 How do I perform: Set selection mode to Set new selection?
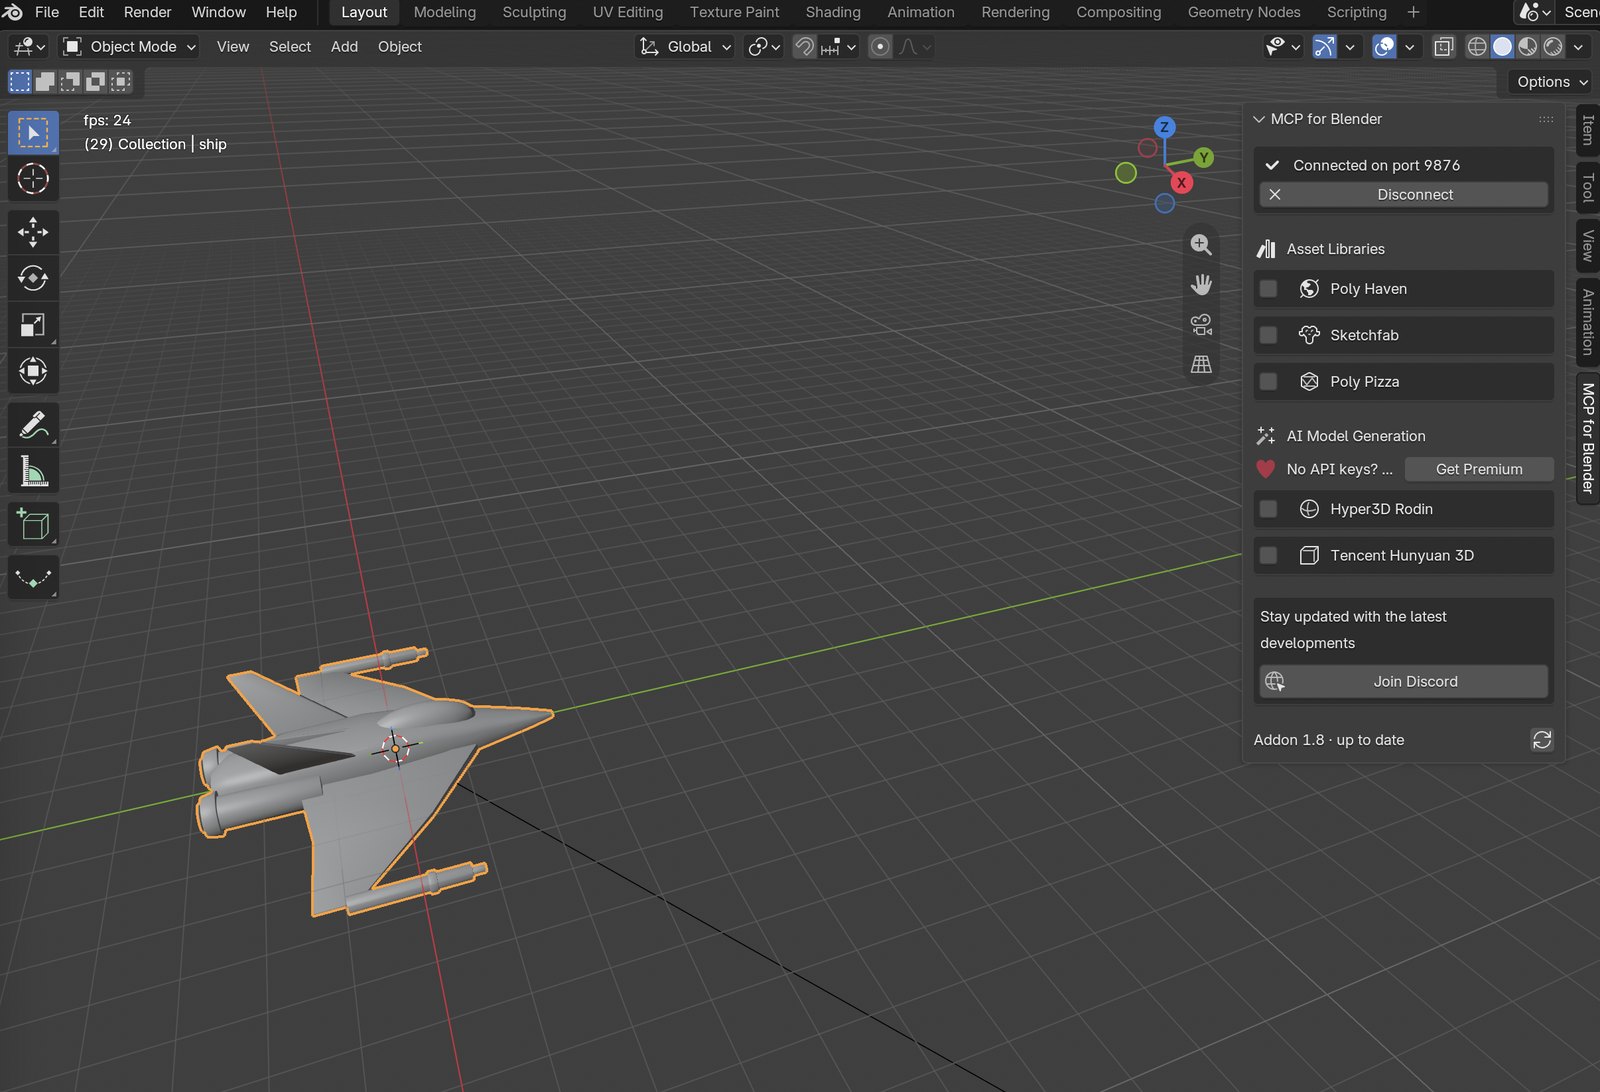pyautogui.click(x=20, y=82)
